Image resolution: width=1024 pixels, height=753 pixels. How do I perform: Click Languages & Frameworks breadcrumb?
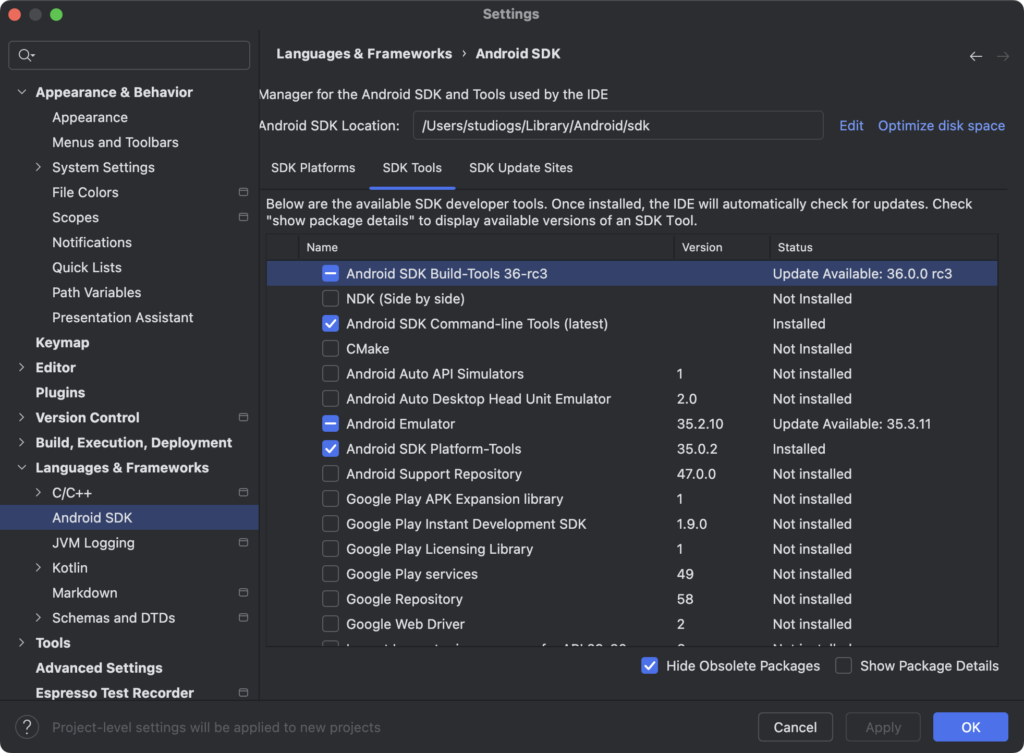[x=364, y=54]
